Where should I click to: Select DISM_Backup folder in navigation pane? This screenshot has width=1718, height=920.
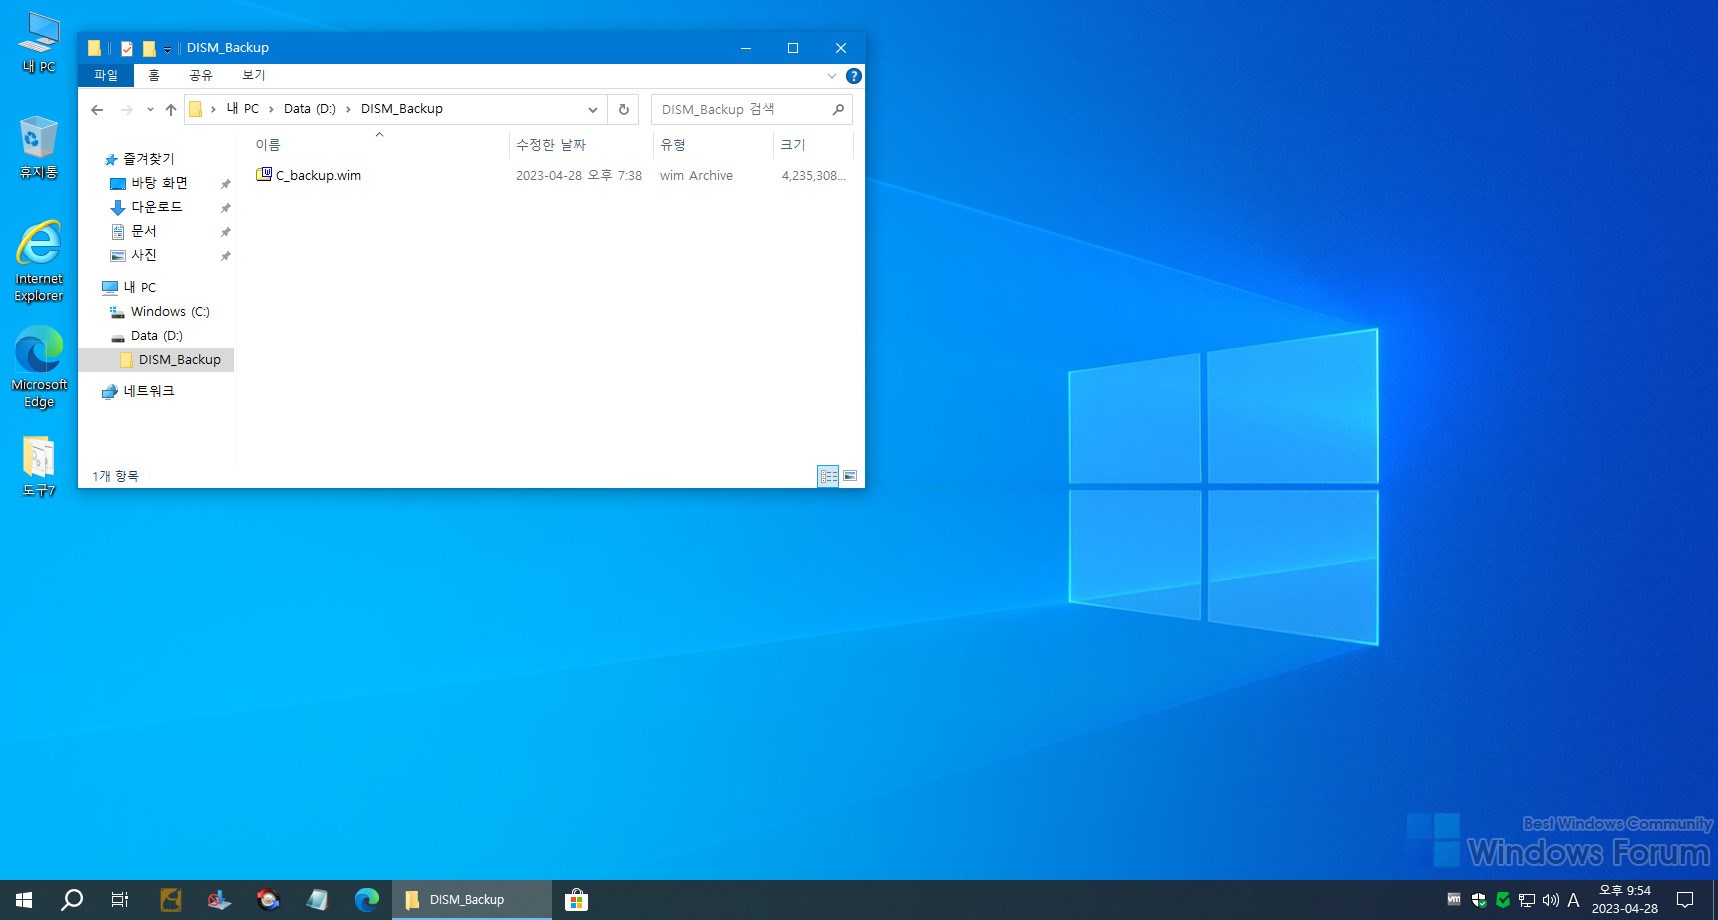pyautogui.click(x=156, y=360)
